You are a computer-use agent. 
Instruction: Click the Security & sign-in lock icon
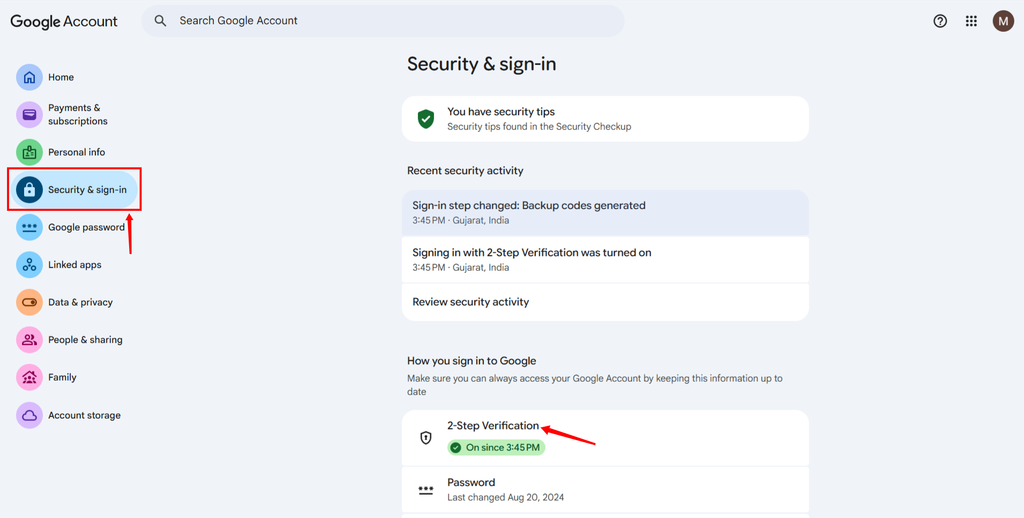[x=29, y=190]
